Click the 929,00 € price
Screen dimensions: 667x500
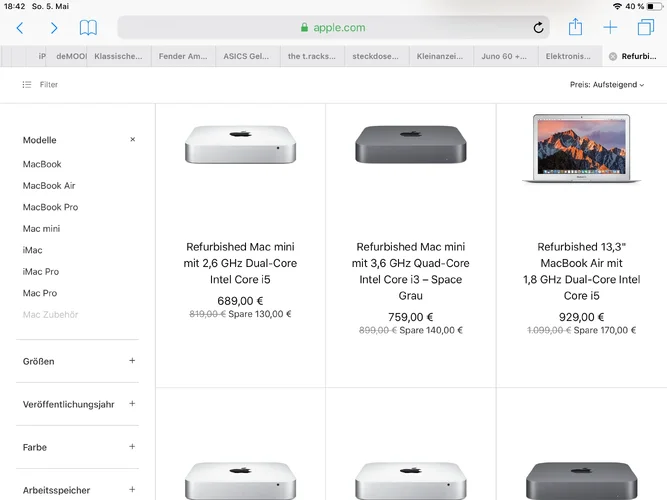point(581,317)
